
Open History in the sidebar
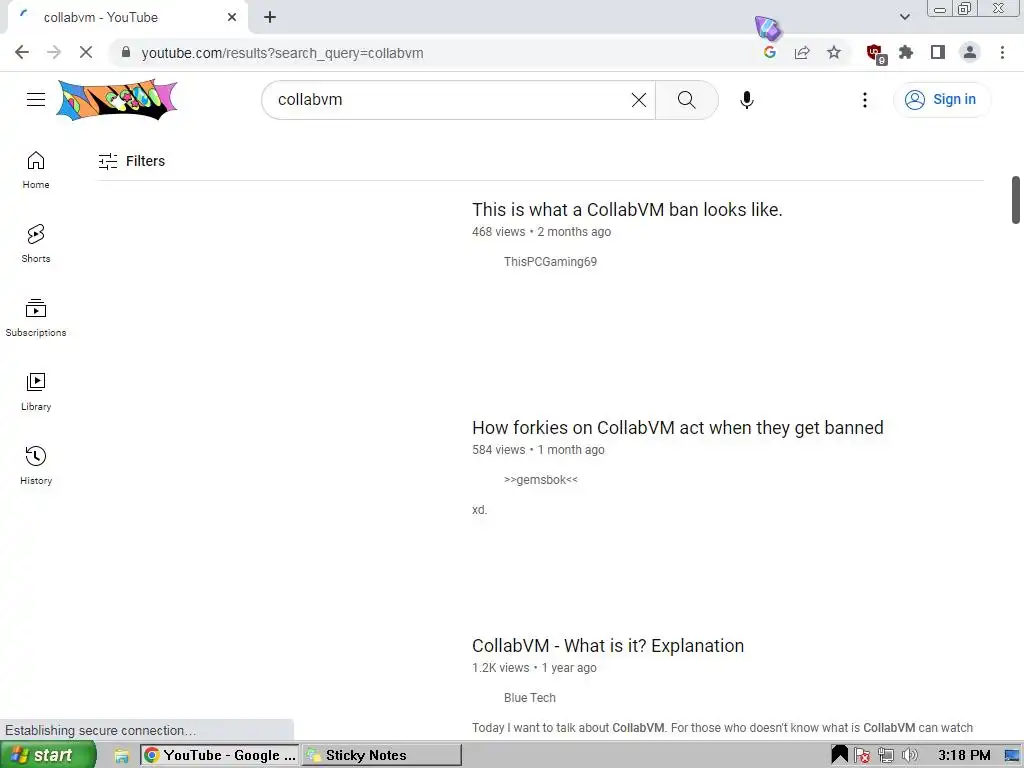[x=36, y=465]
